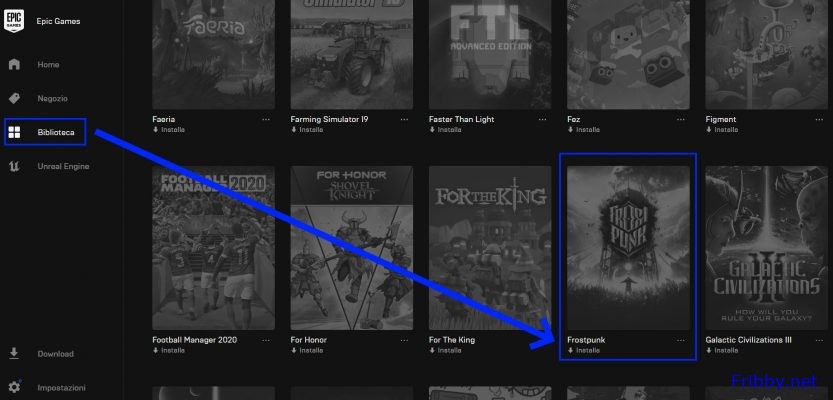Open the three-dot menu for Fez

pyautogui.click(x=681, y=120)
